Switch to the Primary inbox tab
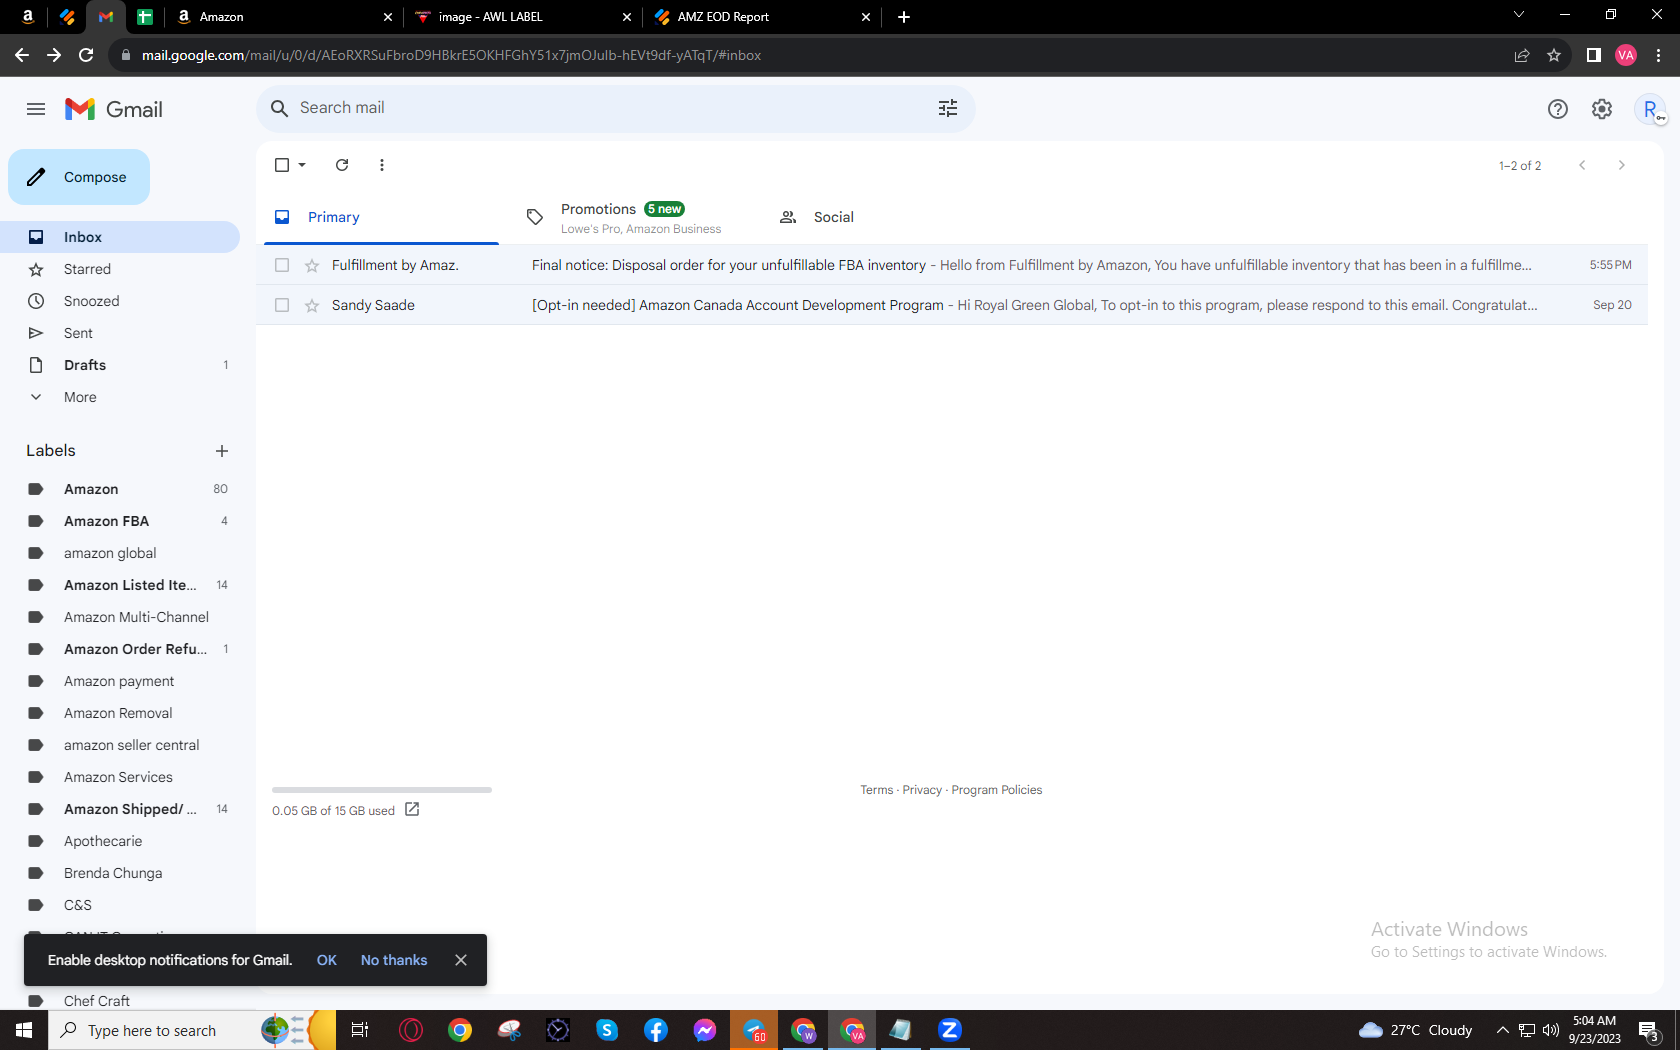Image resolution: width=1680 pixels, height=1050 pixels. tap(381, 217)
